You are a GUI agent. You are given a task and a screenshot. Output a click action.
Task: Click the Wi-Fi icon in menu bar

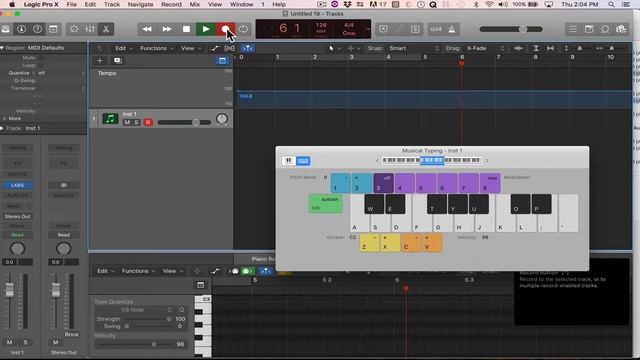(489, 4)
